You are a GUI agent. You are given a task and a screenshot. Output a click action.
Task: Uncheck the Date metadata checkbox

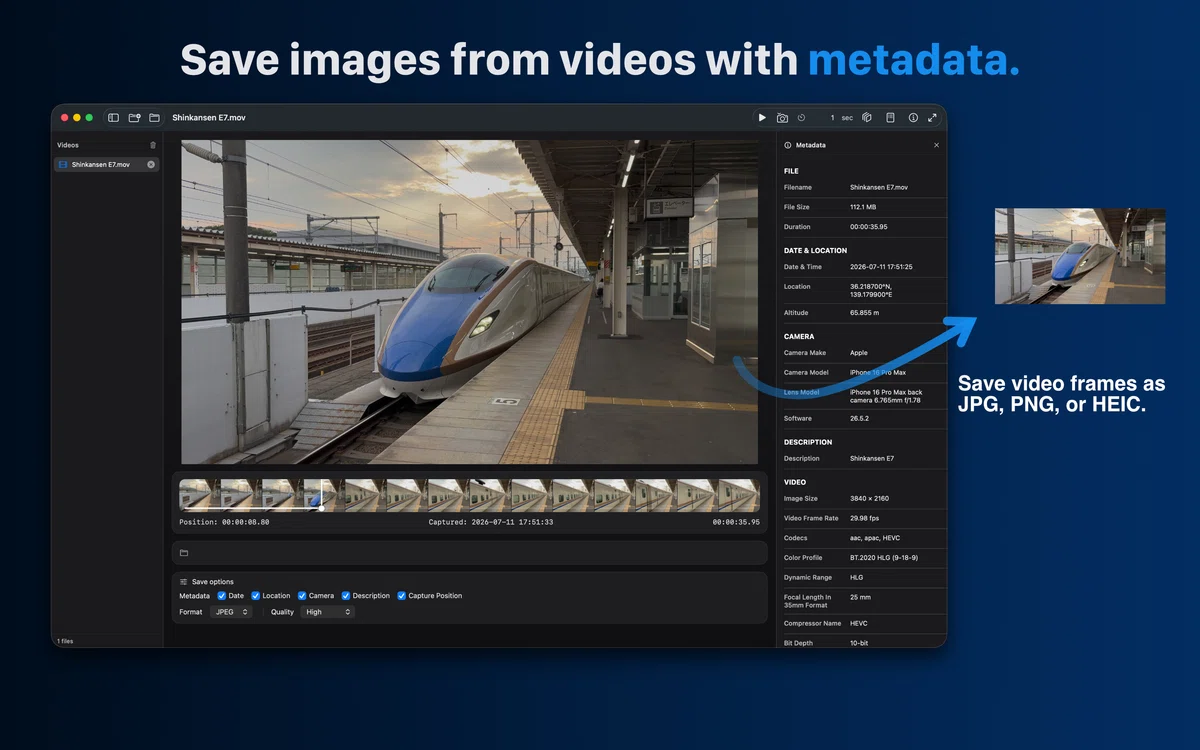pyautogui.click(x=222, y=596)
